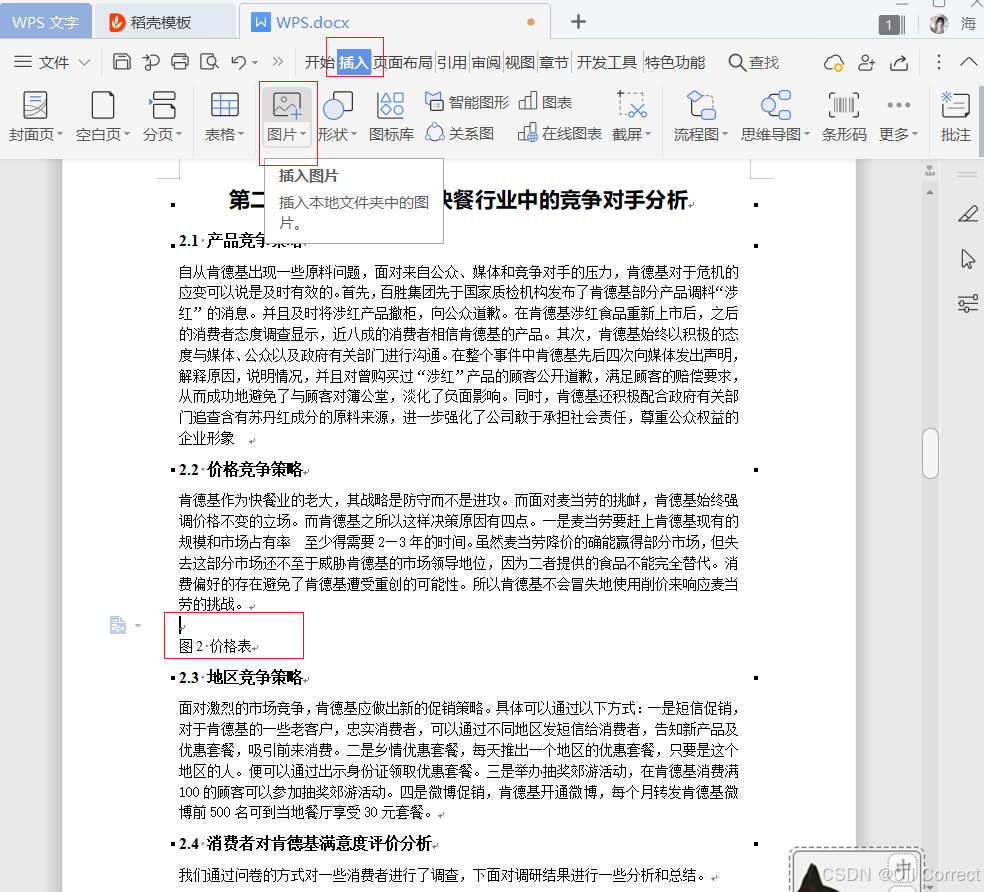This screenshot has width=984, height=892.
Task: Click the 查找 search button
Action: coord(754,62)
